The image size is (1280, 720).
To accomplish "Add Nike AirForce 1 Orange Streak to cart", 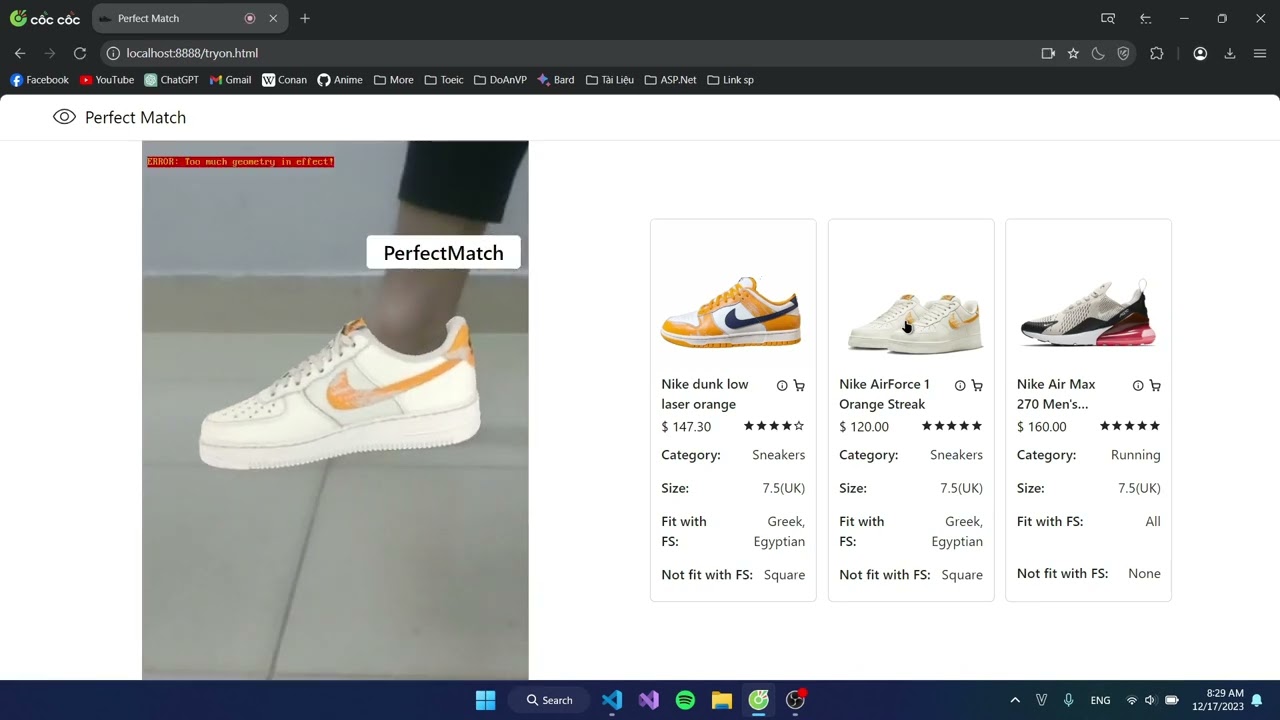I will click(x=977, y=385).
